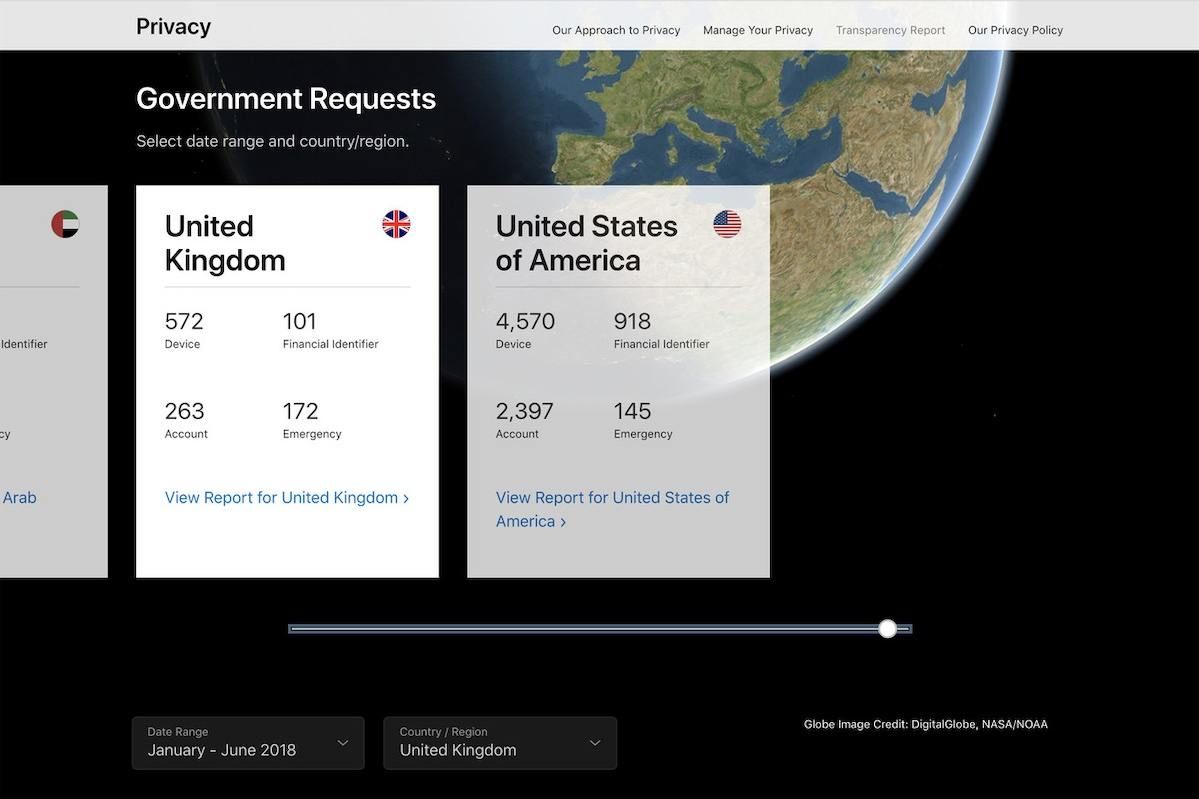Open the Manage Your Privacy page
This screenshot has height=799, width=1199.
[758, 30]
